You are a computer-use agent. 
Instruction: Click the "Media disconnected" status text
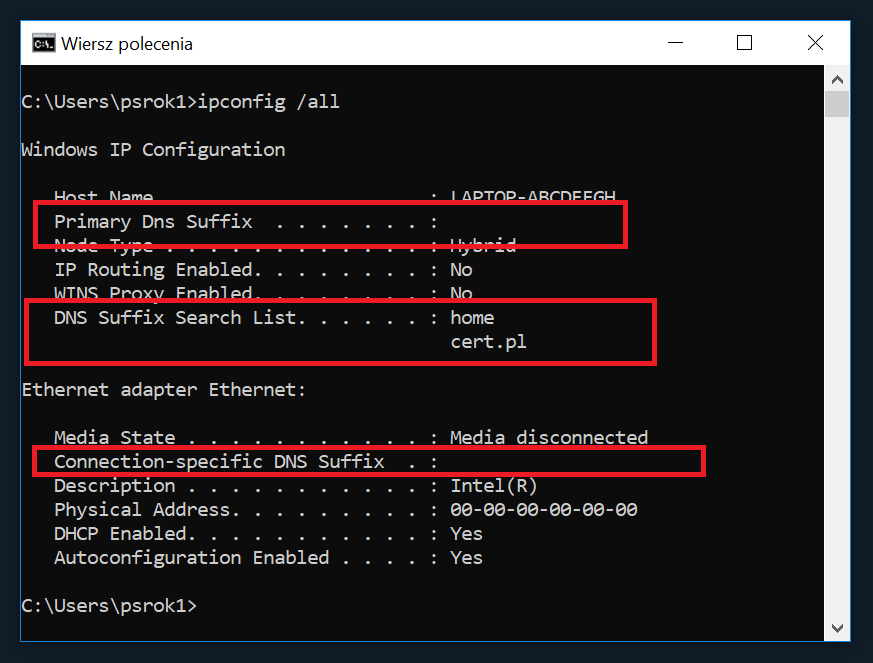tap(549, 438)
